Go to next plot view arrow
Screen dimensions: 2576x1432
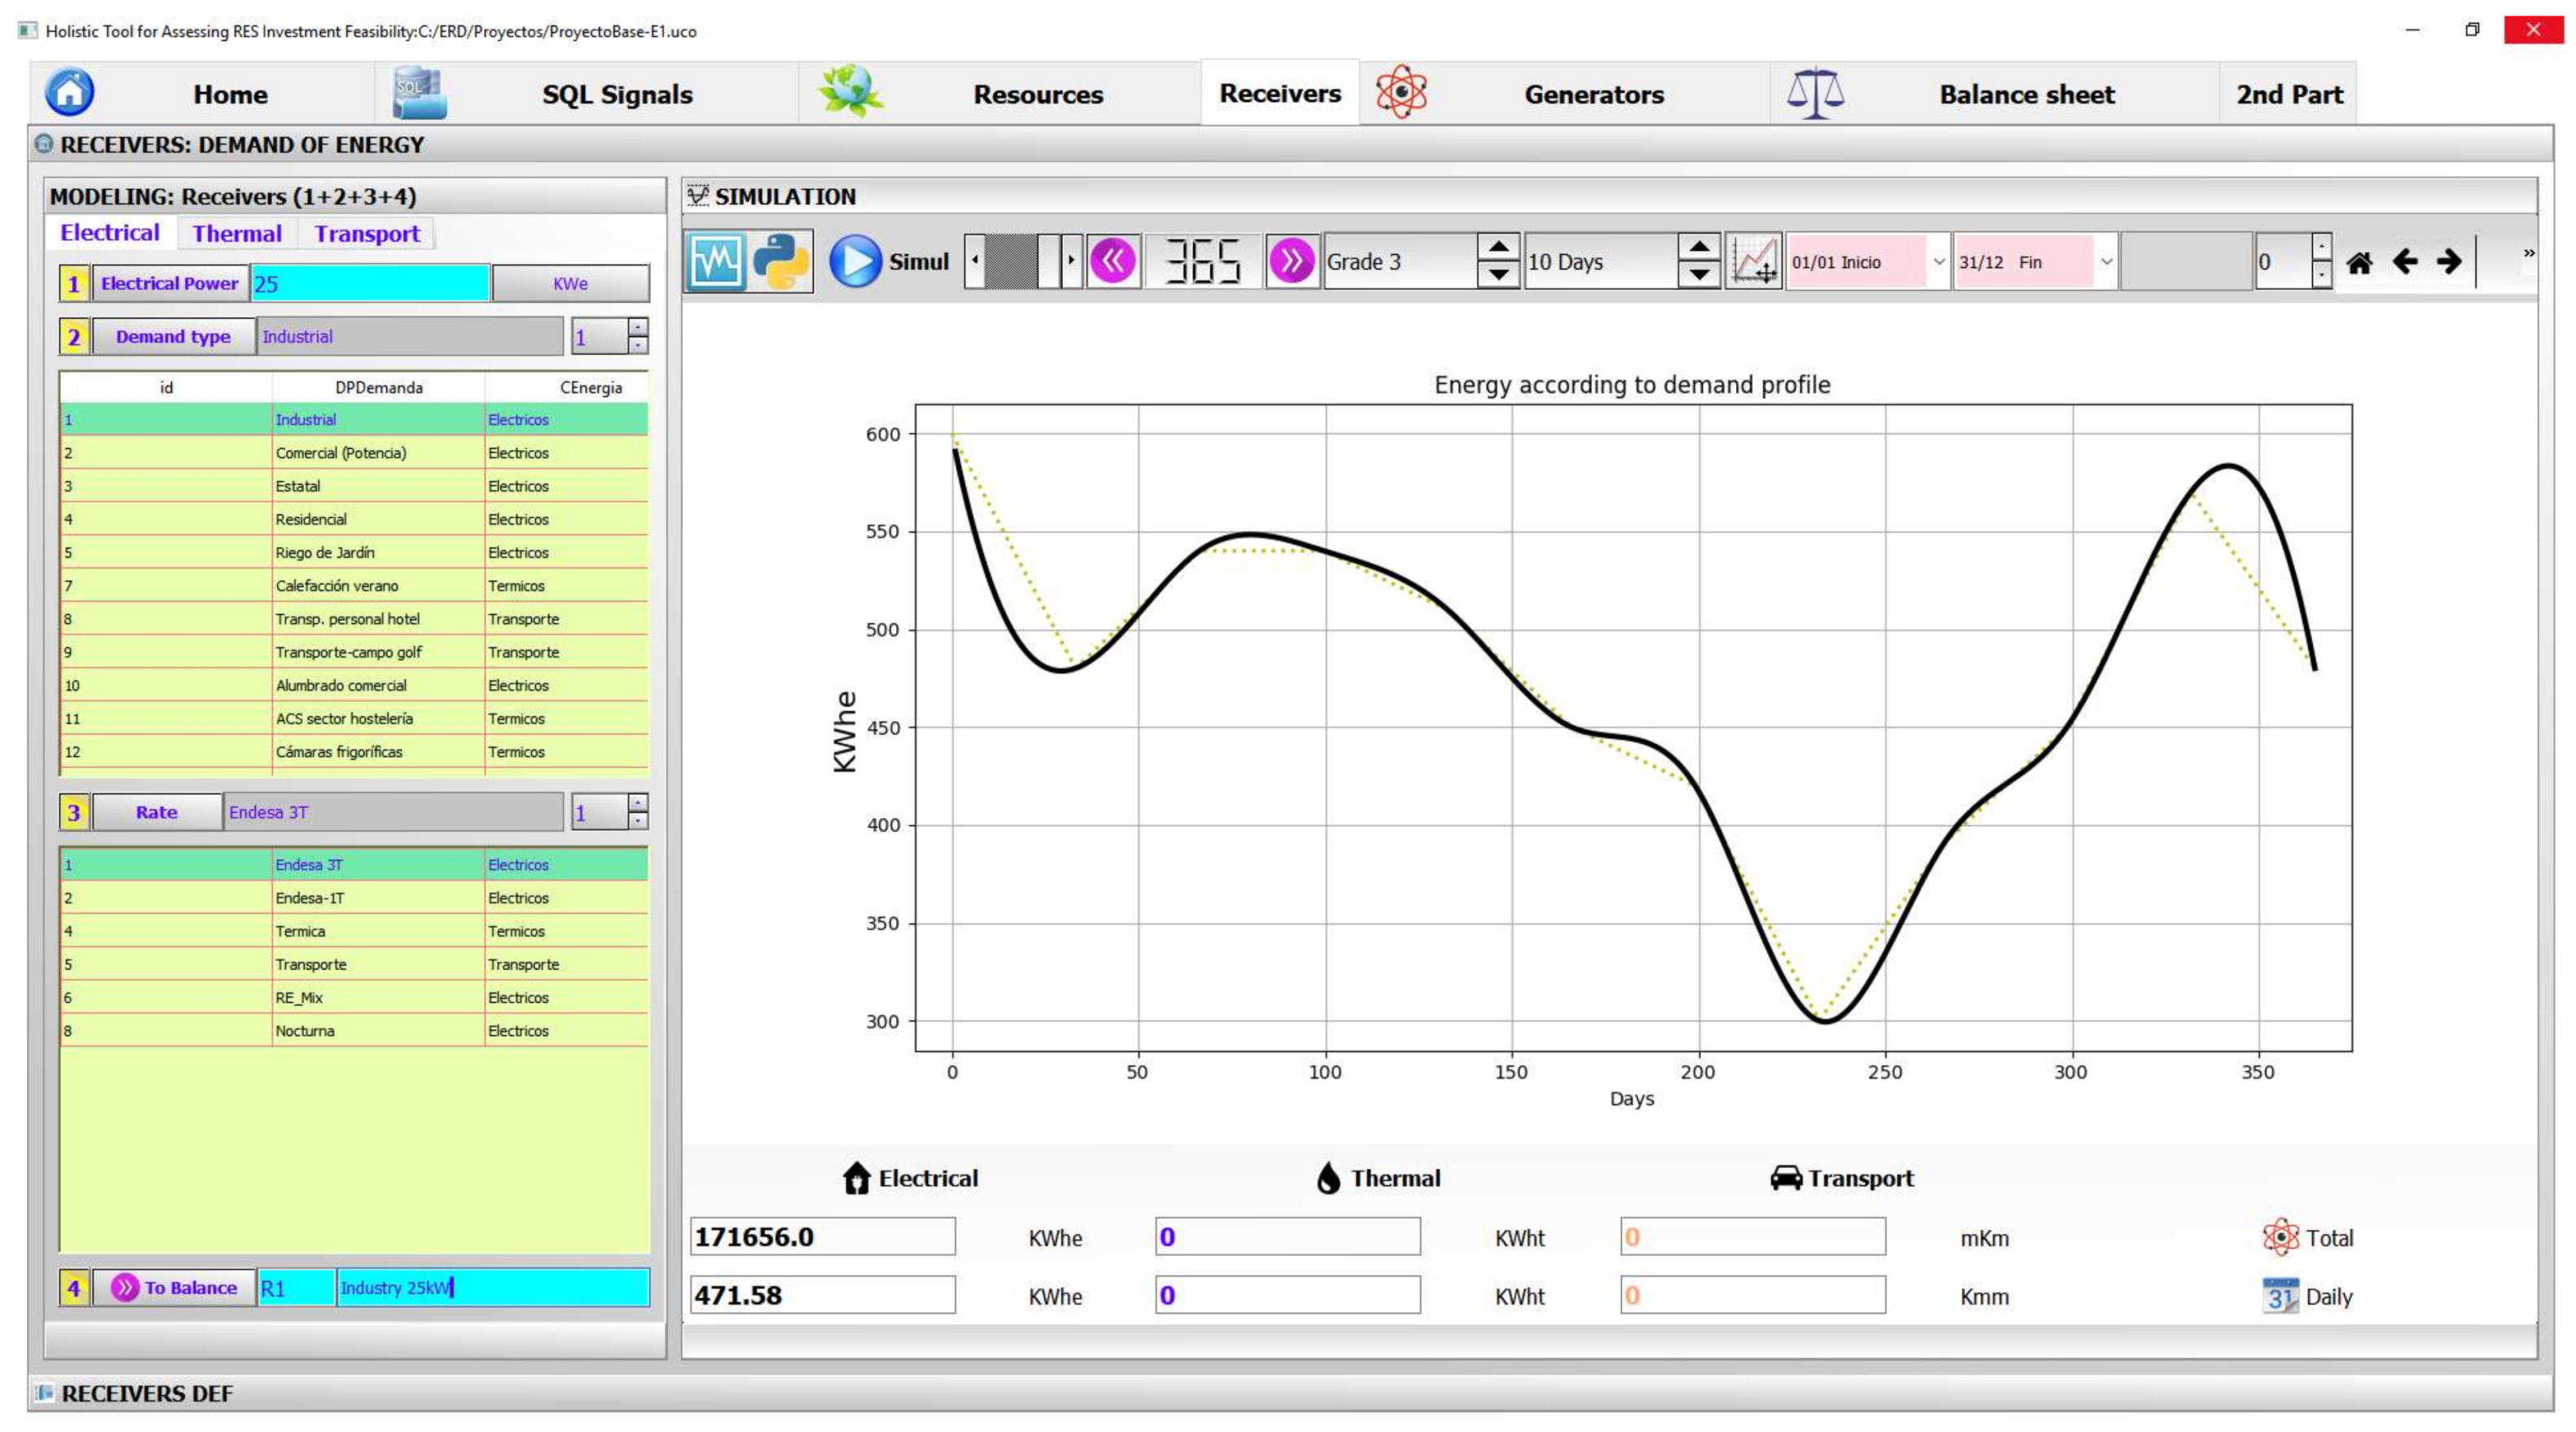[x=2448, y=262]
